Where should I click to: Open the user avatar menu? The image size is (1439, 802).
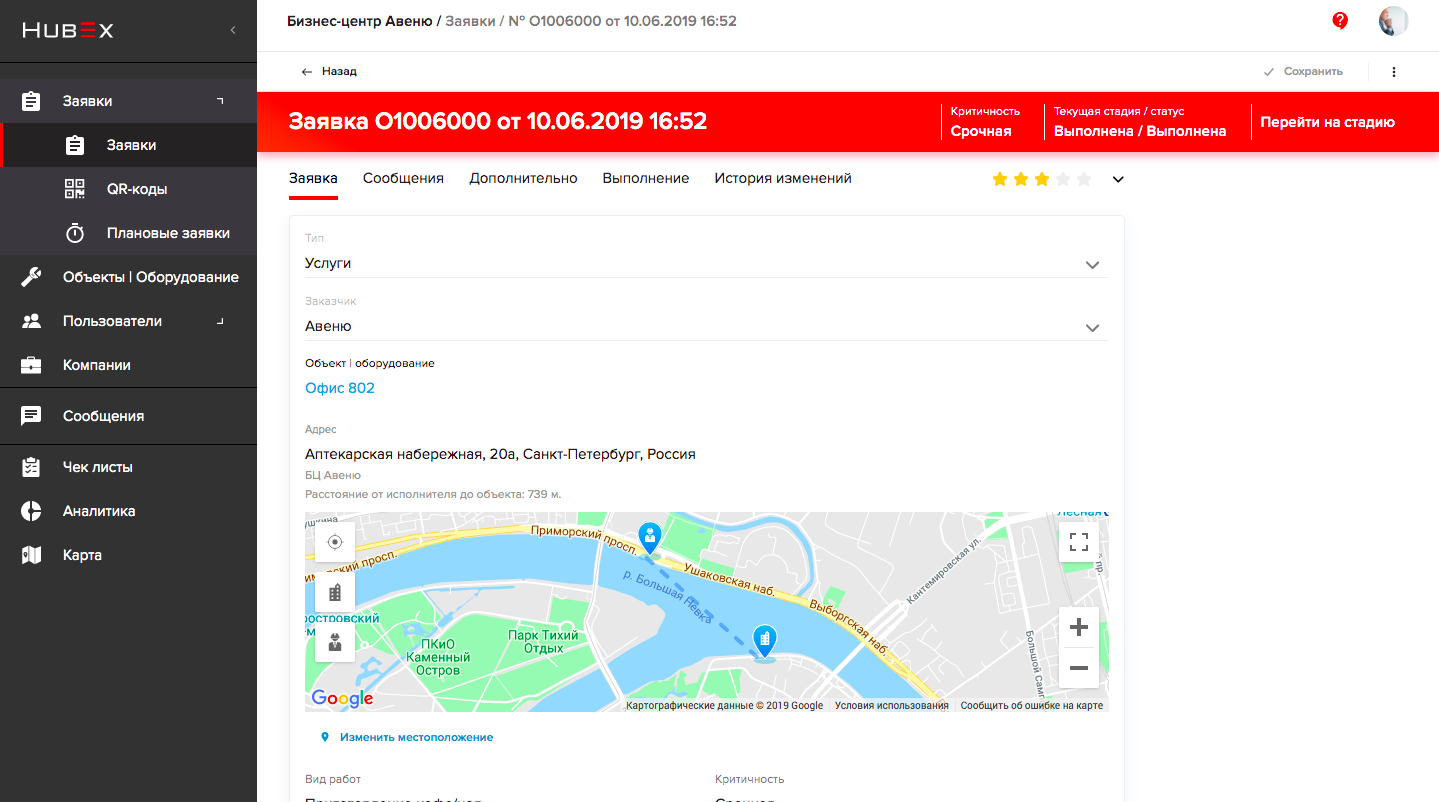point(1393,21)
